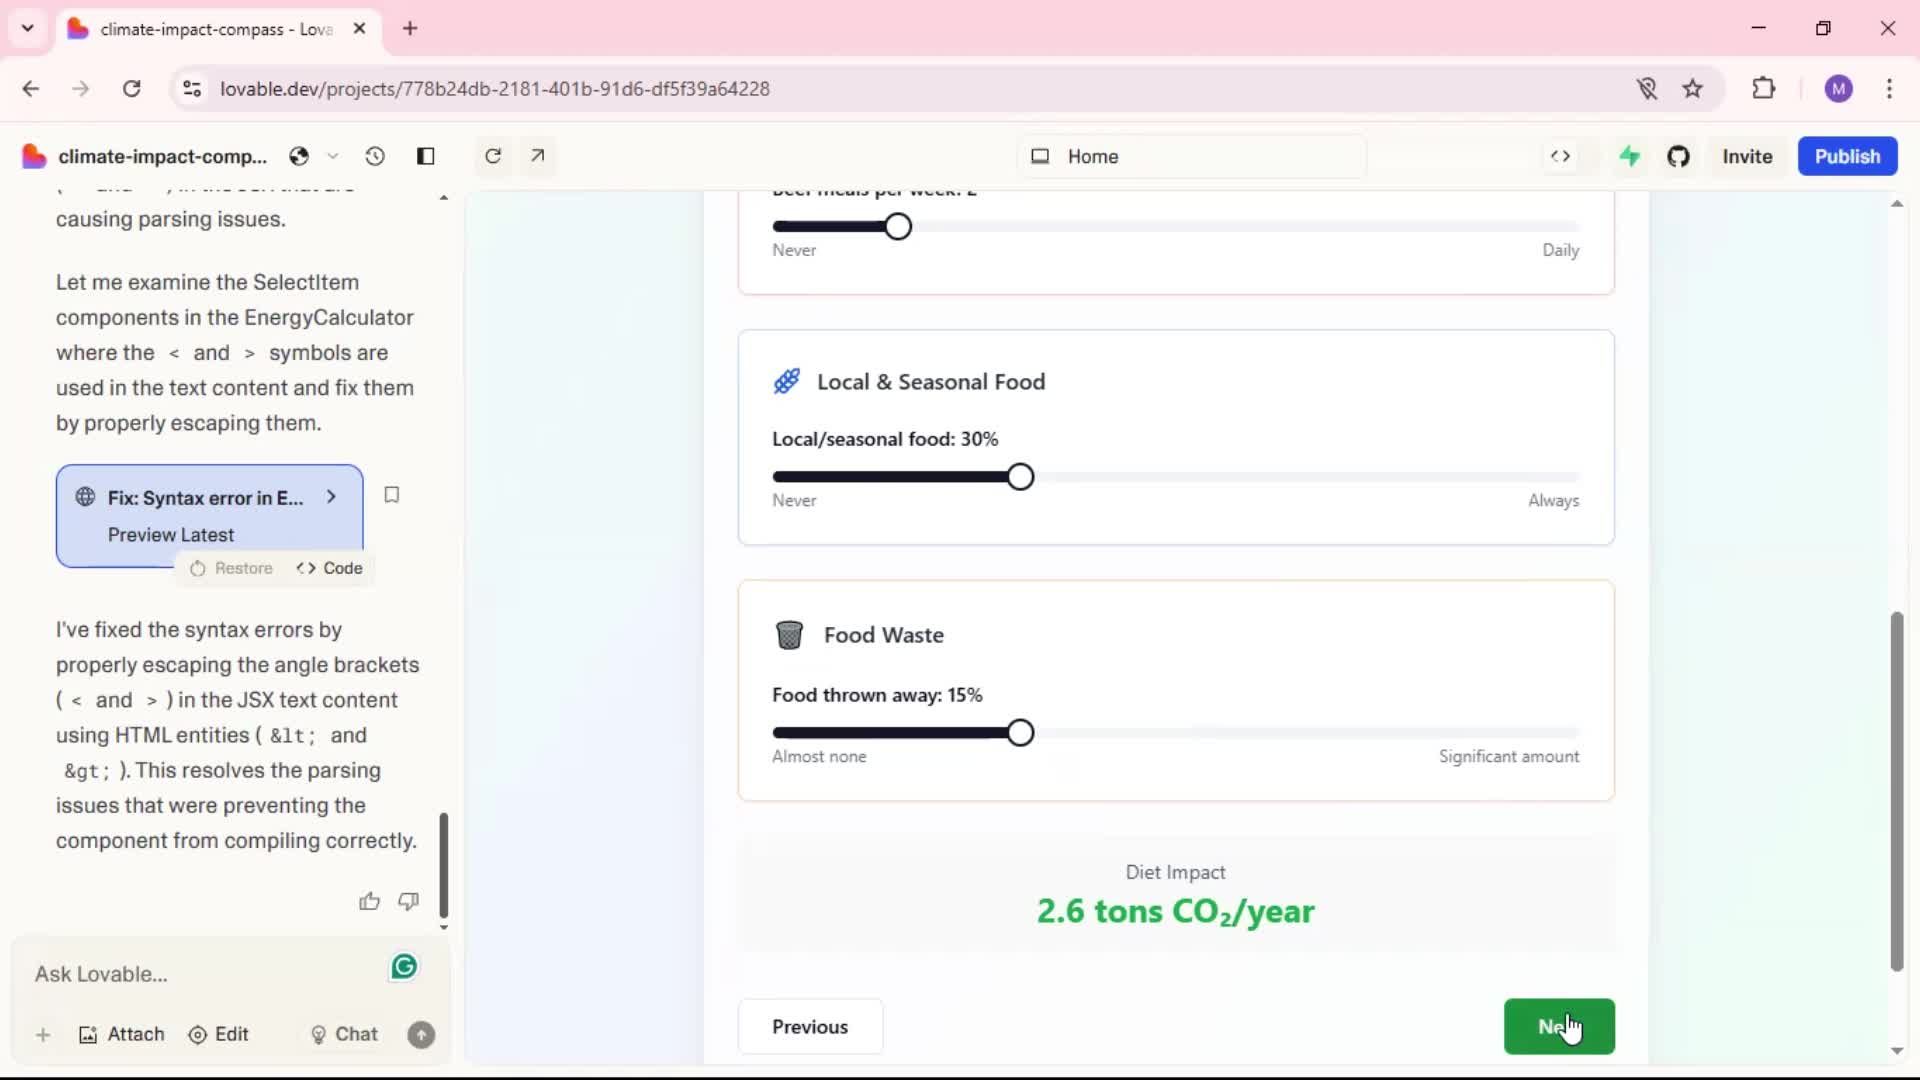Click the Food Waste trash bin icon
The width and height of the screenshot is (1920, 1080).
pyautogui.click(x=789, y=635)
